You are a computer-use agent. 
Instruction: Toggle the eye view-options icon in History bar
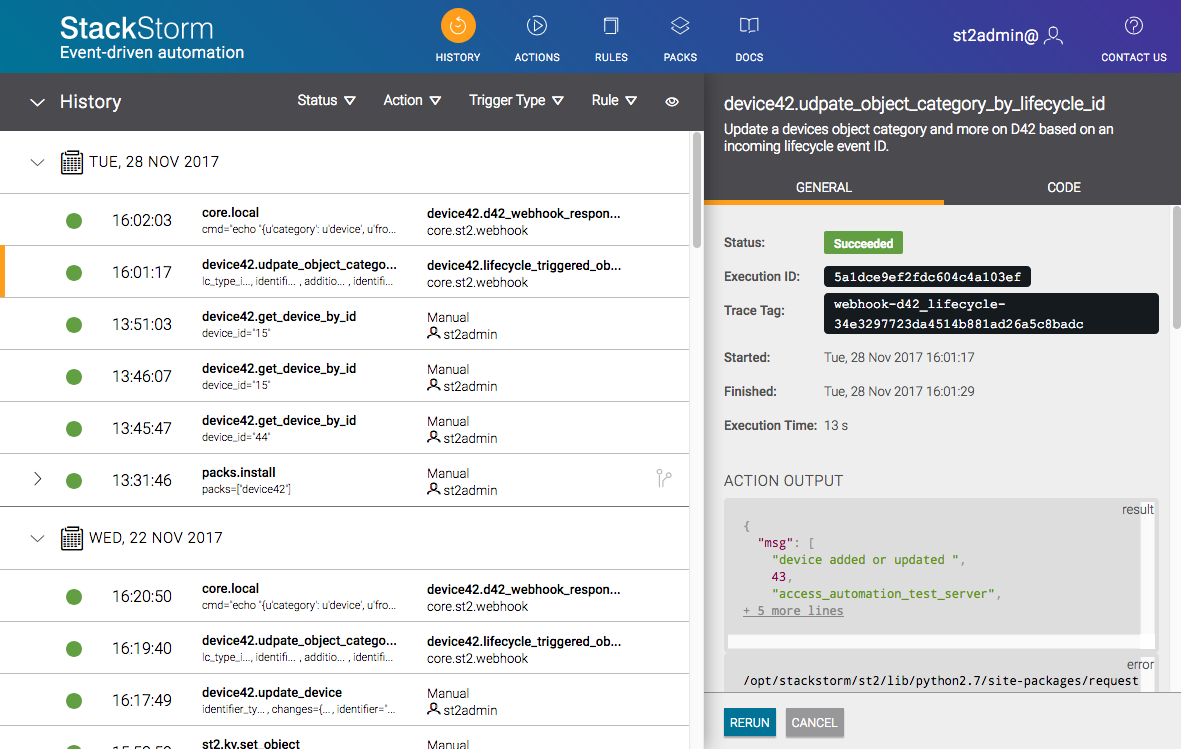click(x=672, y=102)
